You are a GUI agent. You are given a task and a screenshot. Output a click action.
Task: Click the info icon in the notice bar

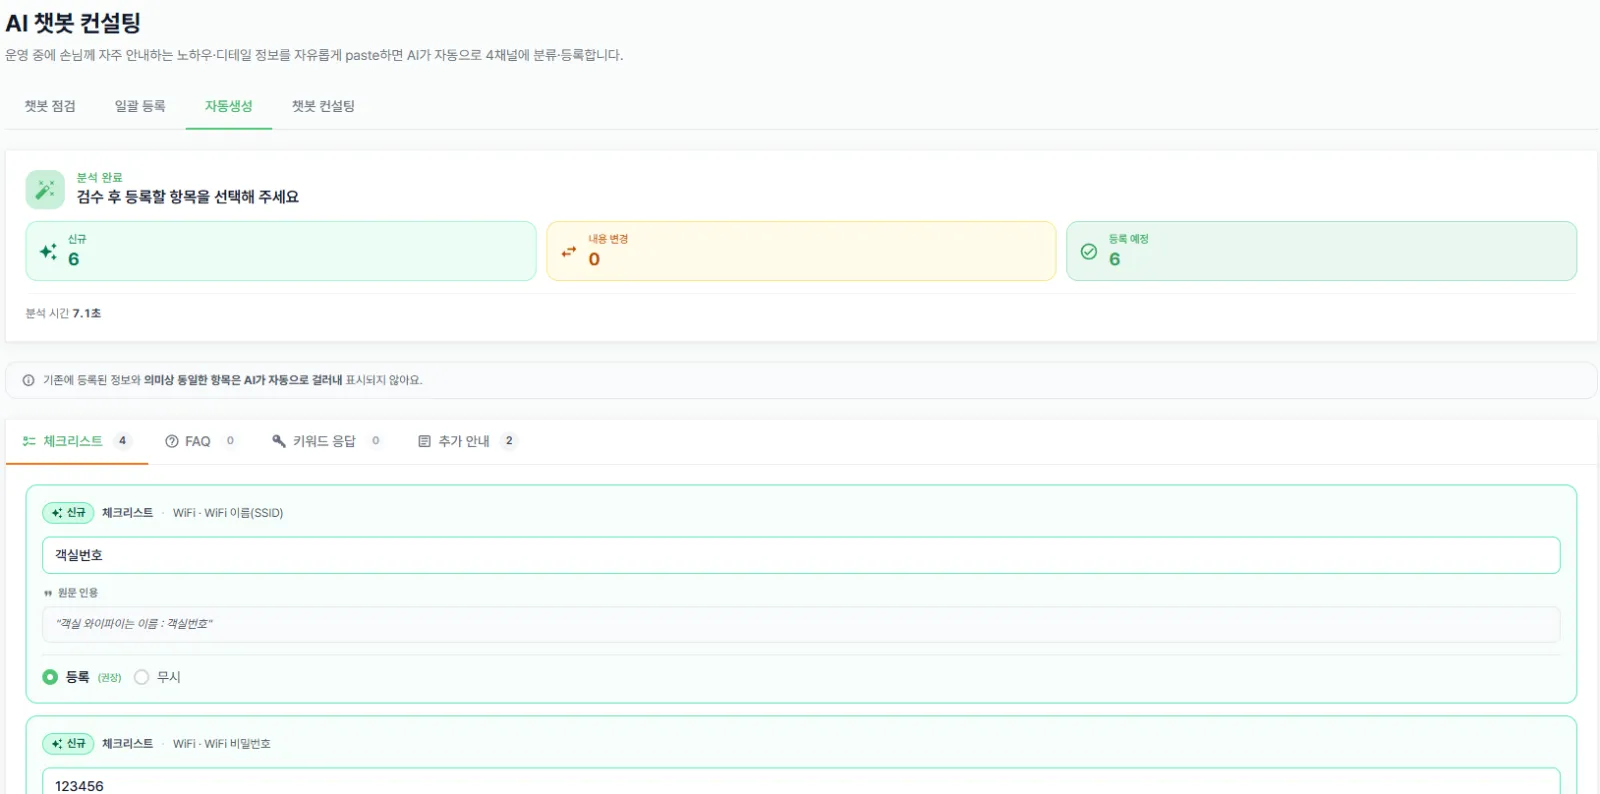[28, 380]
